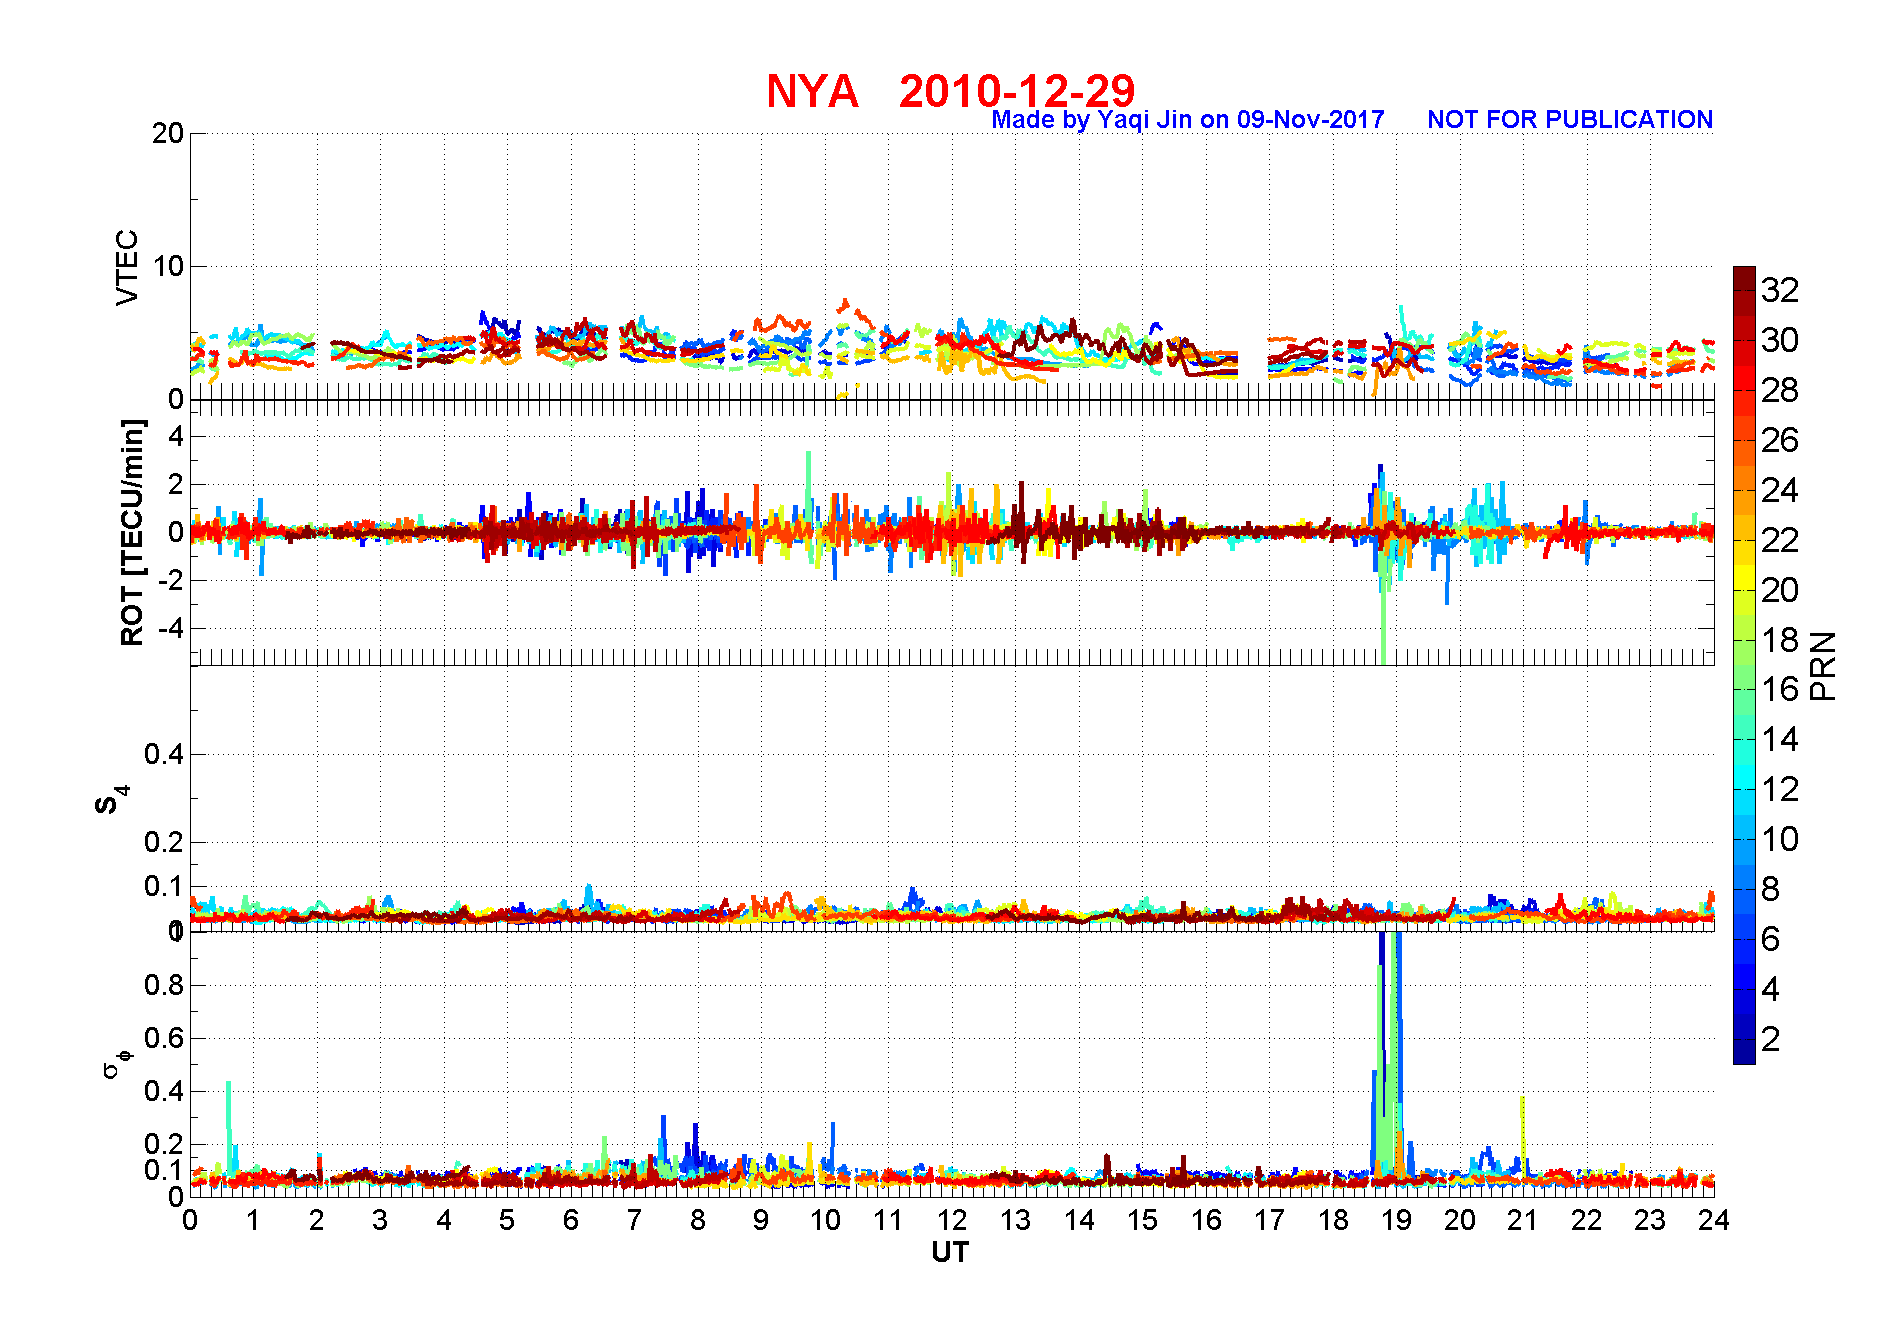Screen dimensions: 1904x1330
Task: Click the colorbar tick label 22
Action: pyautogui.click(x=1780, y=540)
